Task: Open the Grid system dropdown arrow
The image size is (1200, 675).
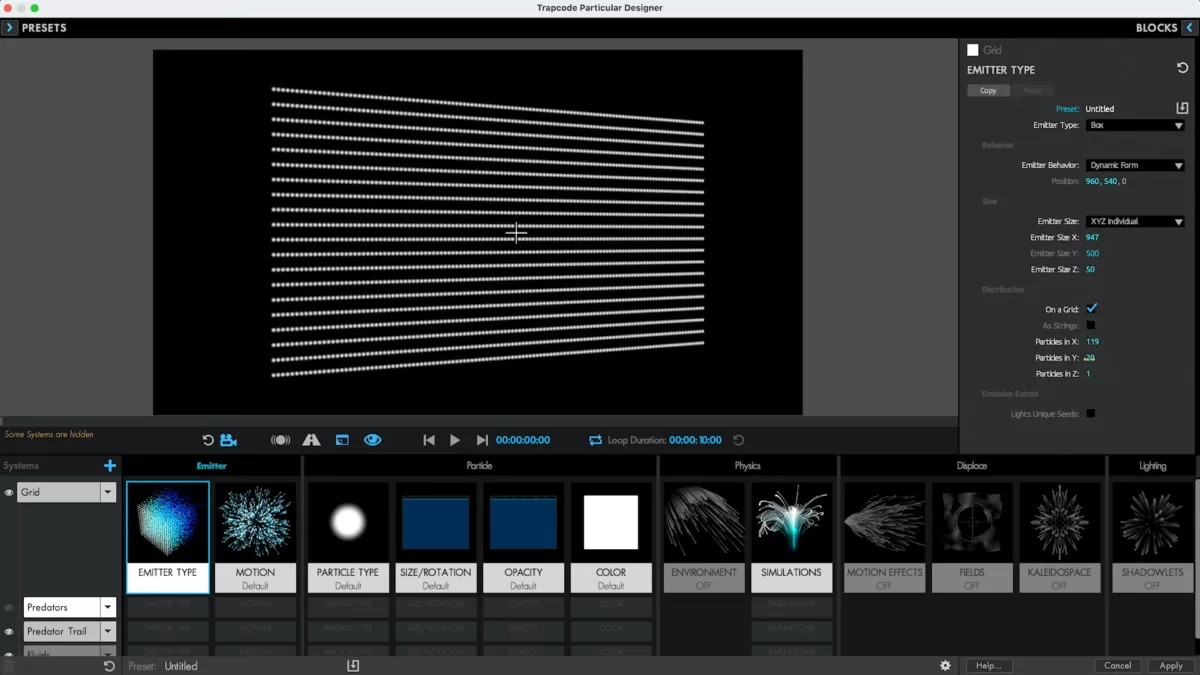Action: tap(108, 493)
